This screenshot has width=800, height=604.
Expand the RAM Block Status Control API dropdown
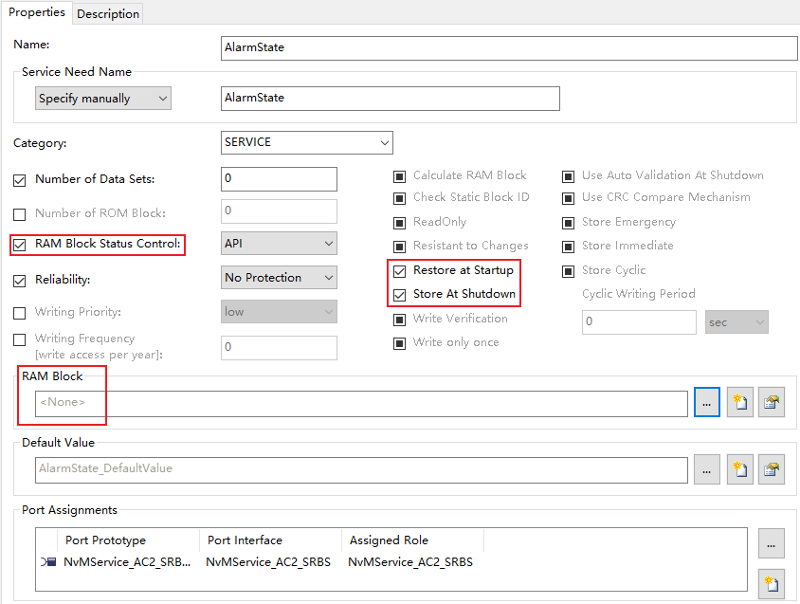tap(278, 243)
